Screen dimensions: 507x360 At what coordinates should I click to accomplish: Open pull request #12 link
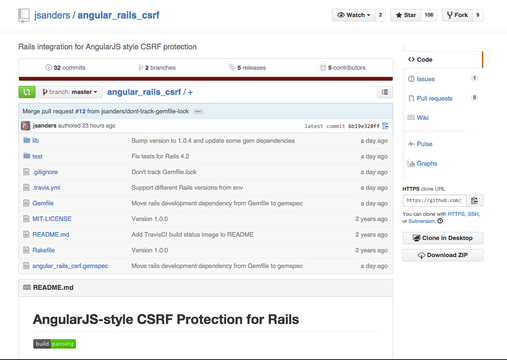pyautogui.click(x=80, y=111)
